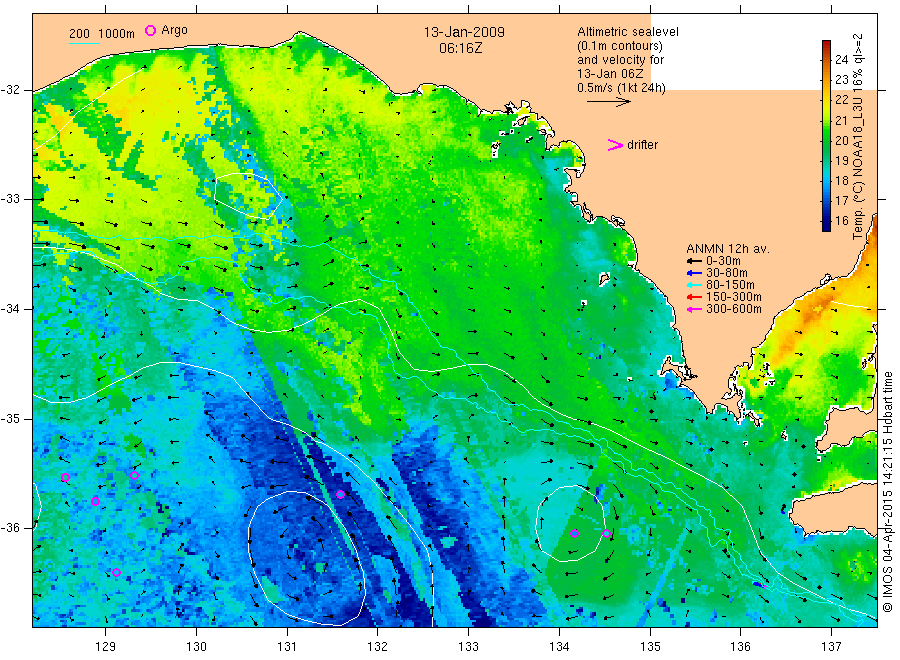Click the cyan 80-150m legend arrow
Screen dimensions: 900x660
695,285
